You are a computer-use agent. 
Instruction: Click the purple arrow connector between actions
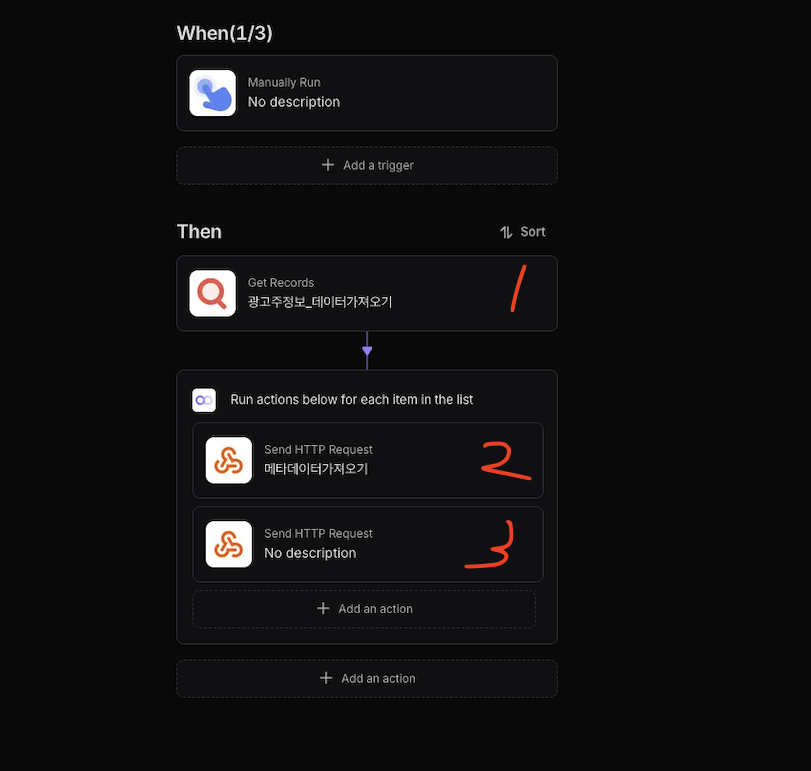[x=367, y=351]
